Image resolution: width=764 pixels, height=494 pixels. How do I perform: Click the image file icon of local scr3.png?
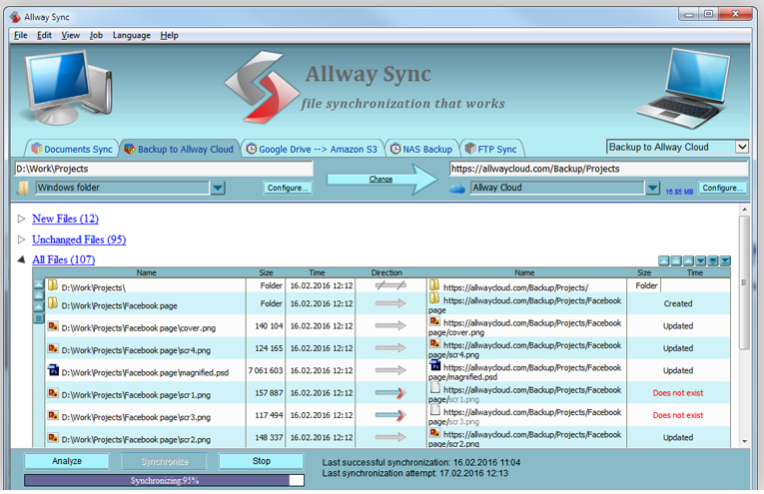53,415
